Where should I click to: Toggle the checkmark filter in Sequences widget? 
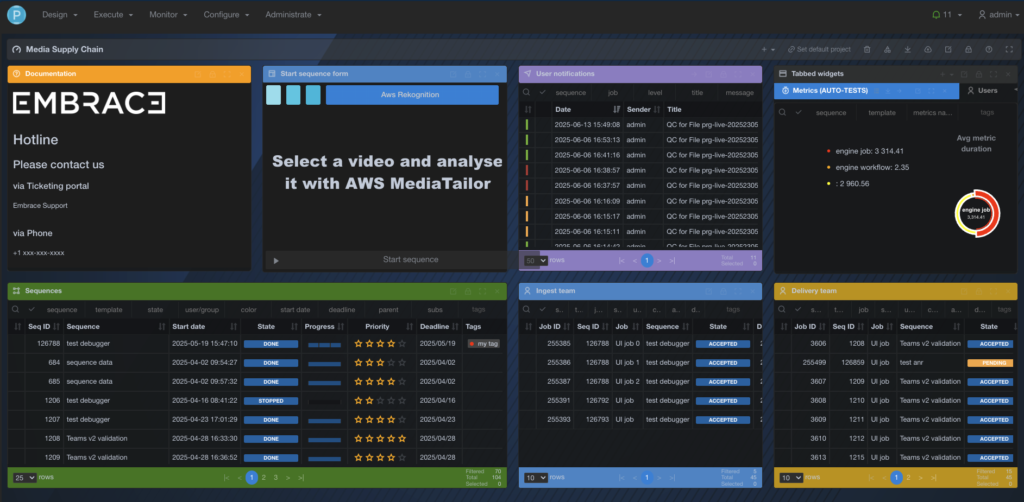[31, 309]
